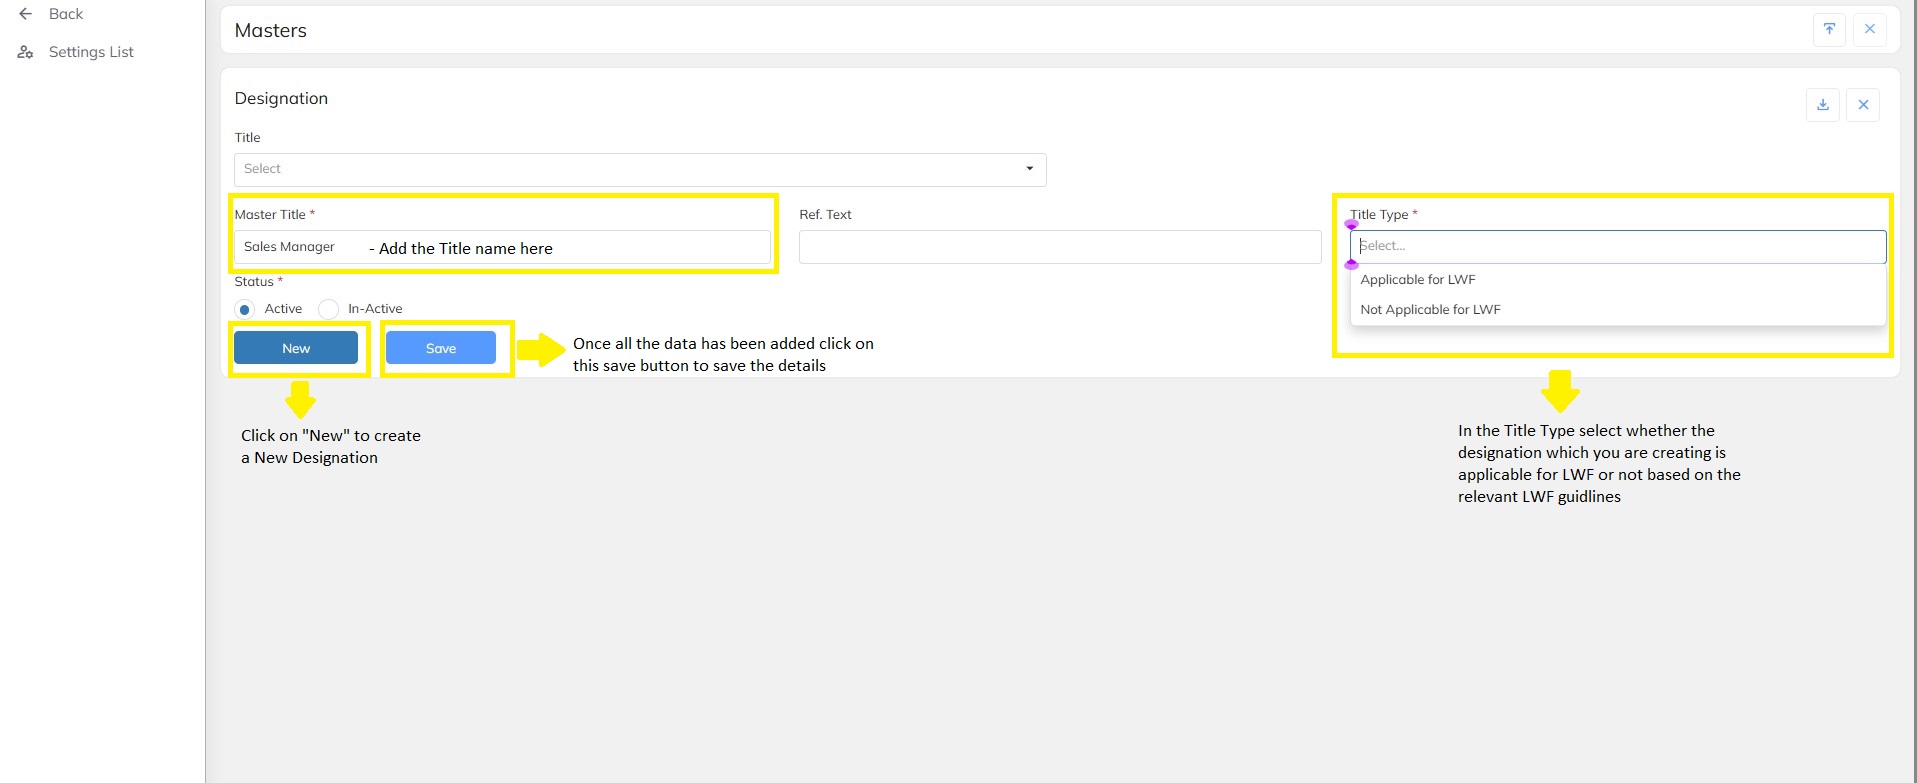Close the Designation panel with X icon
The height and width of the screenshot is (783, 1917).
click(x=1863, y=105)
